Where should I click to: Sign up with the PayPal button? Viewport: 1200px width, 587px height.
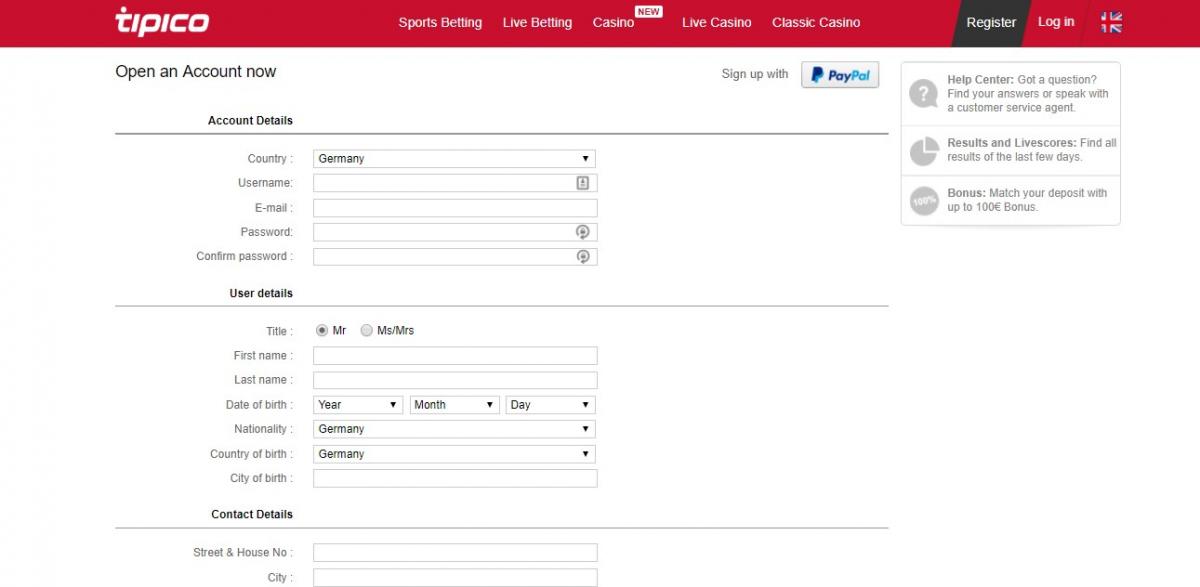coord(840,75)
